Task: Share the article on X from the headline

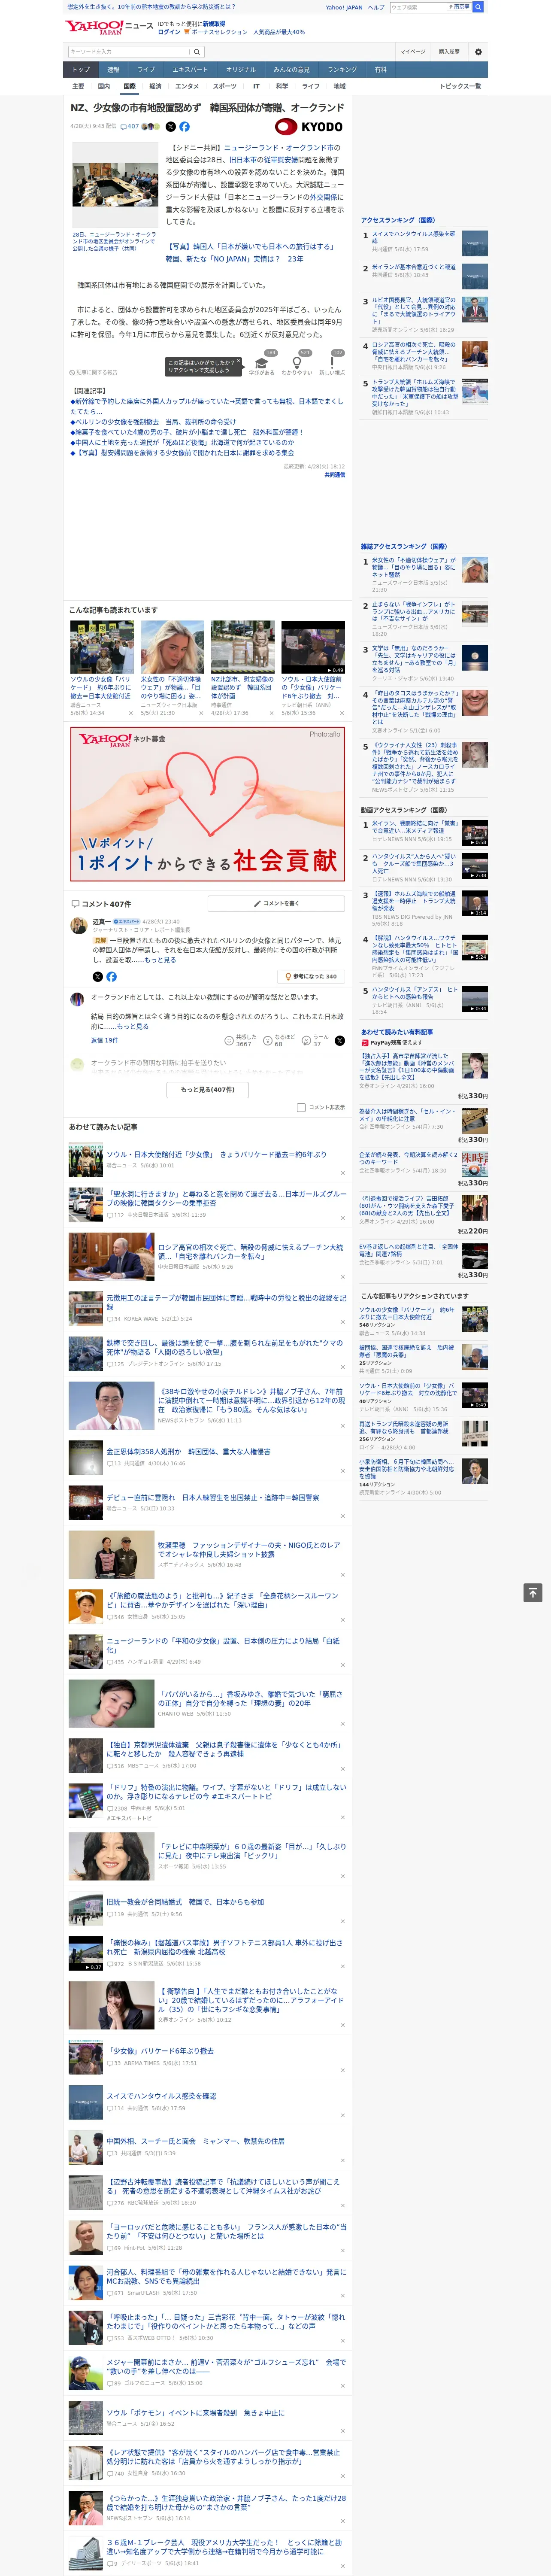Action: pyautogui.click(x=170, y=127)
